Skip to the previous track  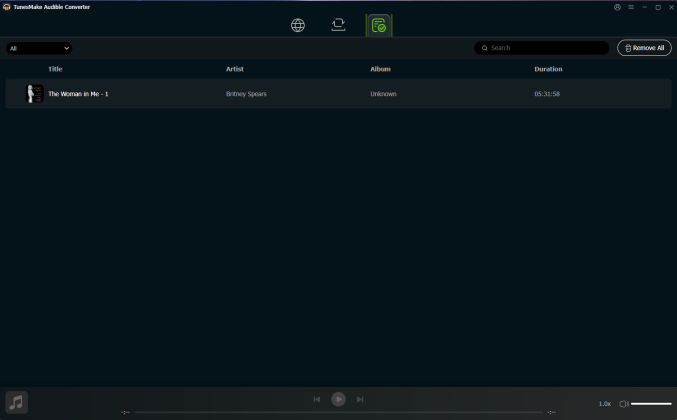(316, 399)
